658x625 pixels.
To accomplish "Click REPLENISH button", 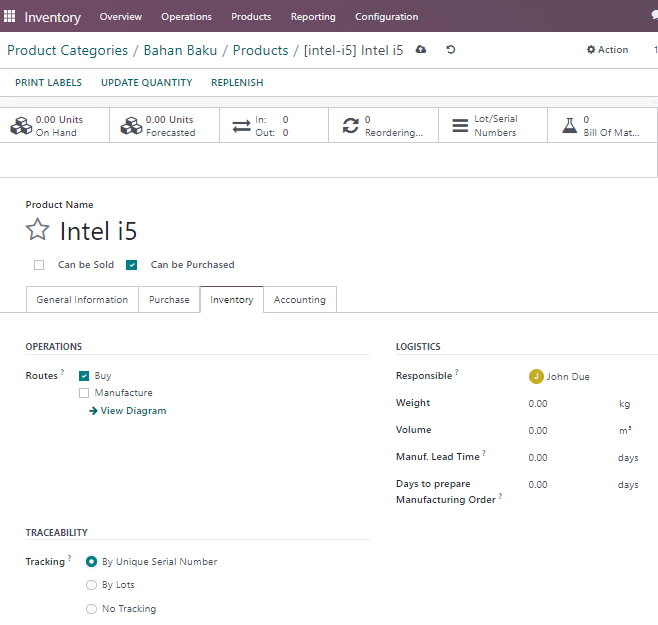I will pos(237,83).
